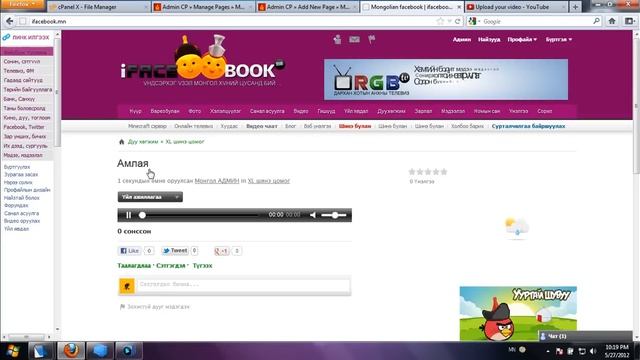The width and height of the screenshot is (640, 360).
Task: Click the system tray volume icon
Action: point(593,351)
